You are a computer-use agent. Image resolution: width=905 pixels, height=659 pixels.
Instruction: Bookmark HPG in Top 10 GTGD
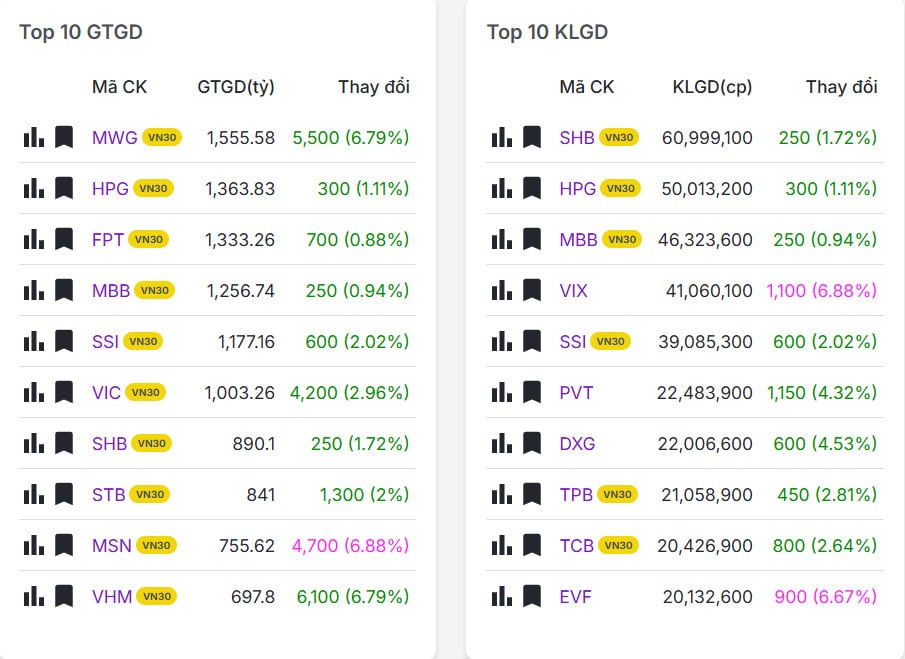[64, 188]
